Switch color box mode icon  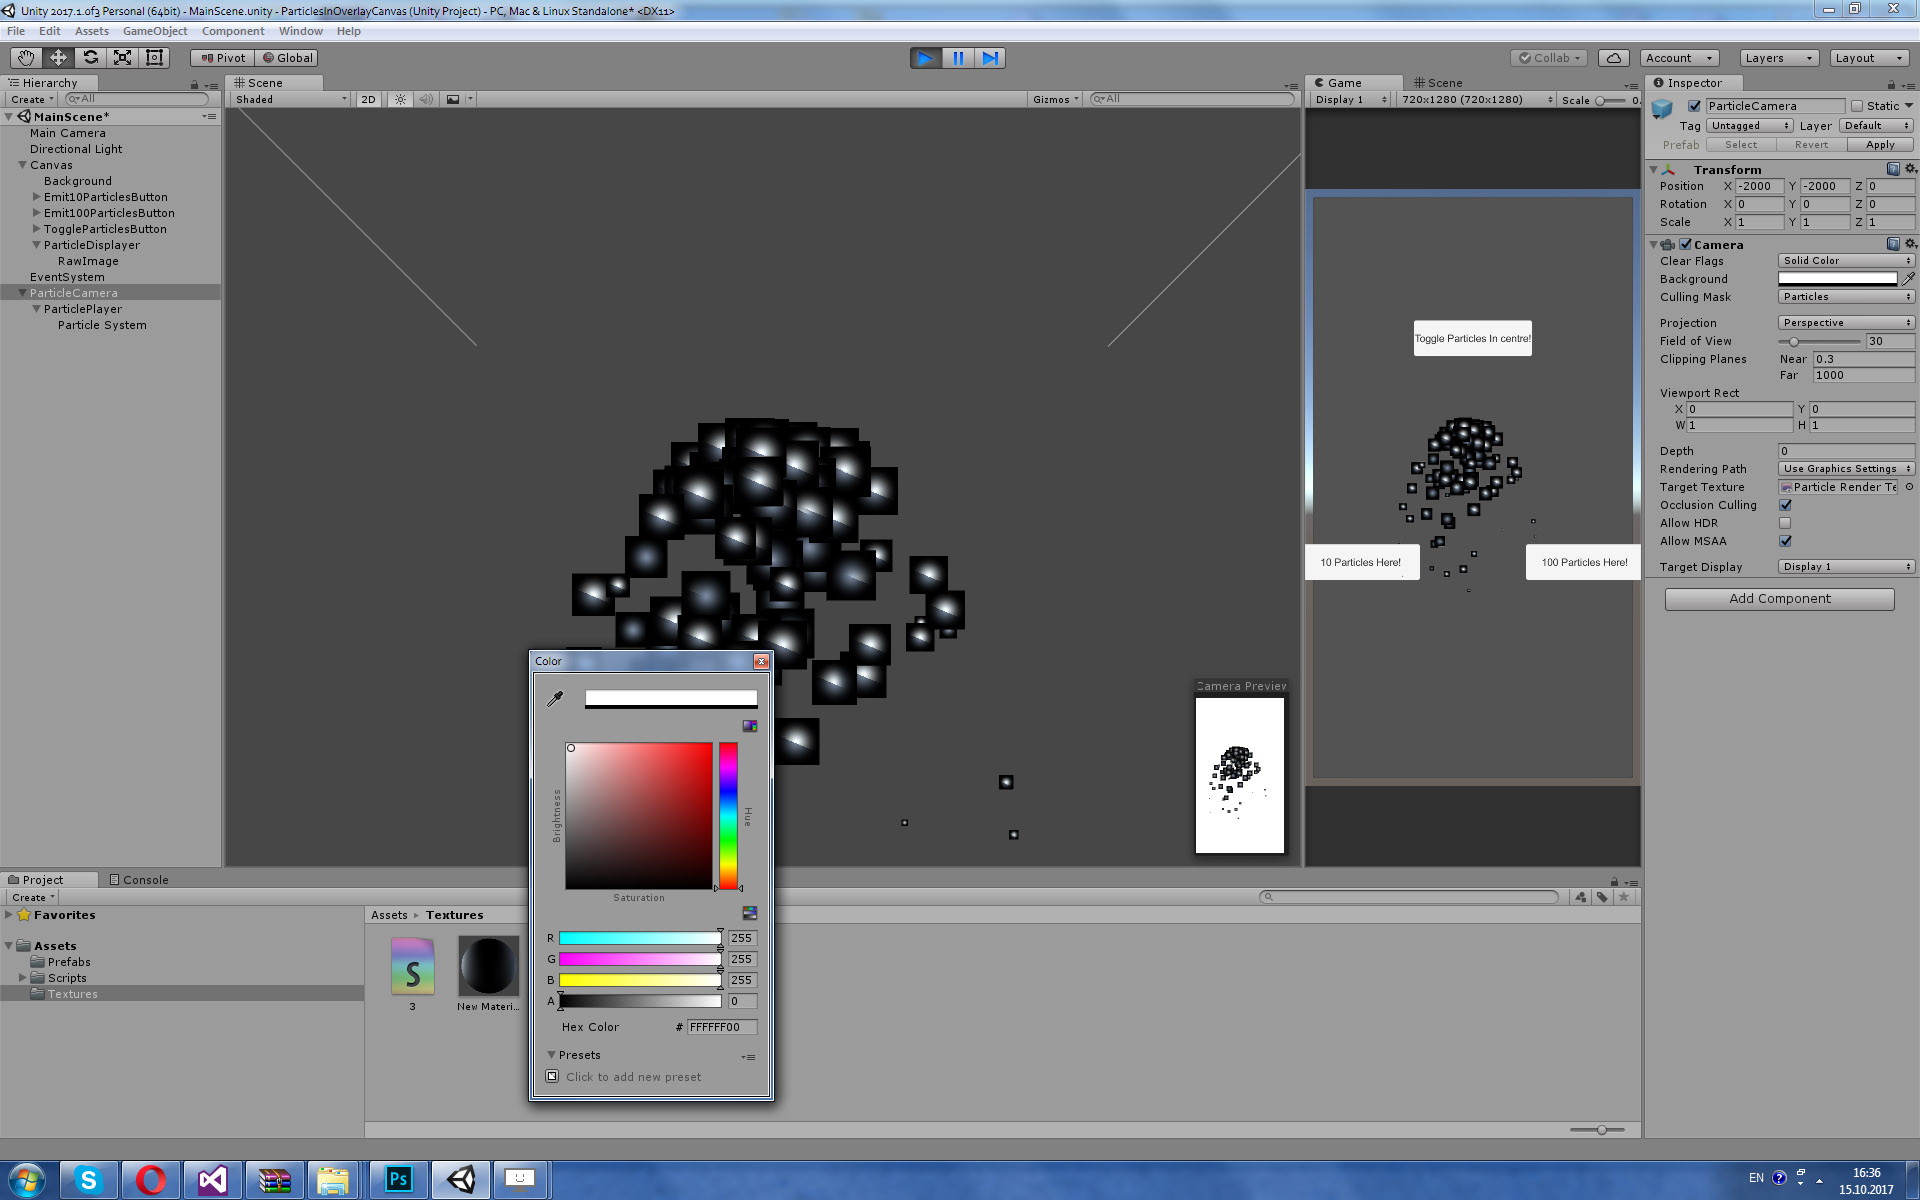pyautogui.click(x=750, y=726)
